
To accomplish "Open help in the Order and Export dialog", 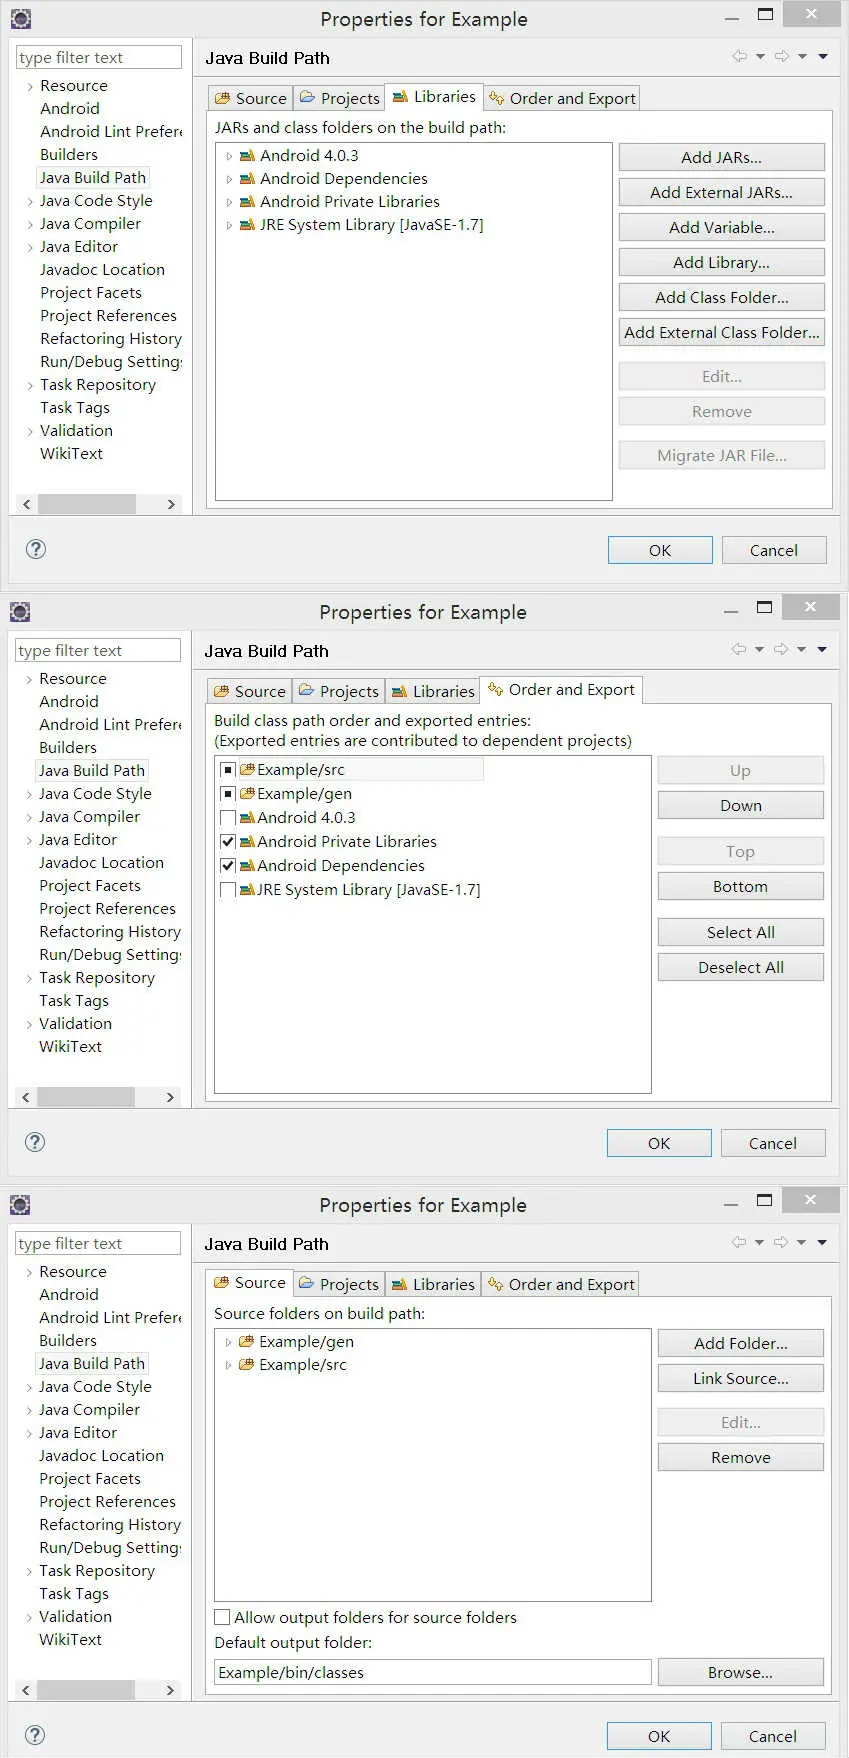I will click(35, 1142).
